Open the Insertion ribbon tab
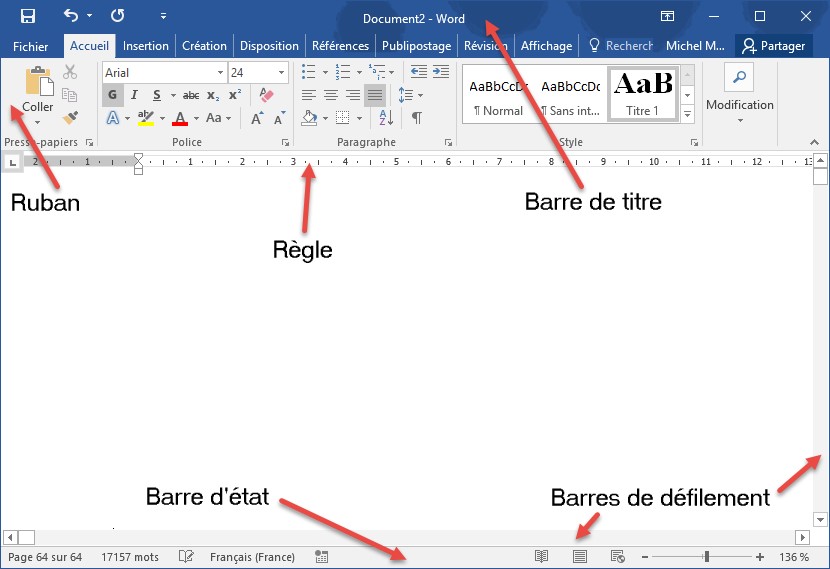The width and height of the screenshot is (830, 569). point(146,46)
